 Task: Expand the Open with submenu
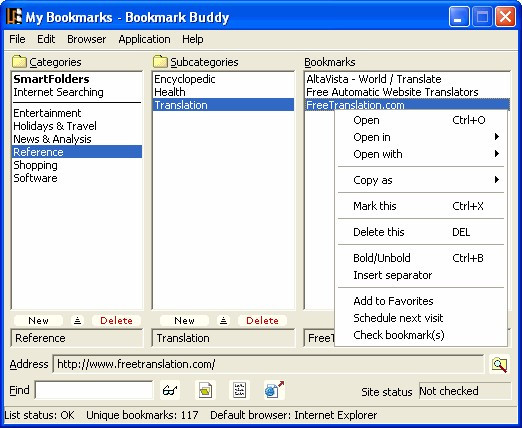click(x=421, y=154)
